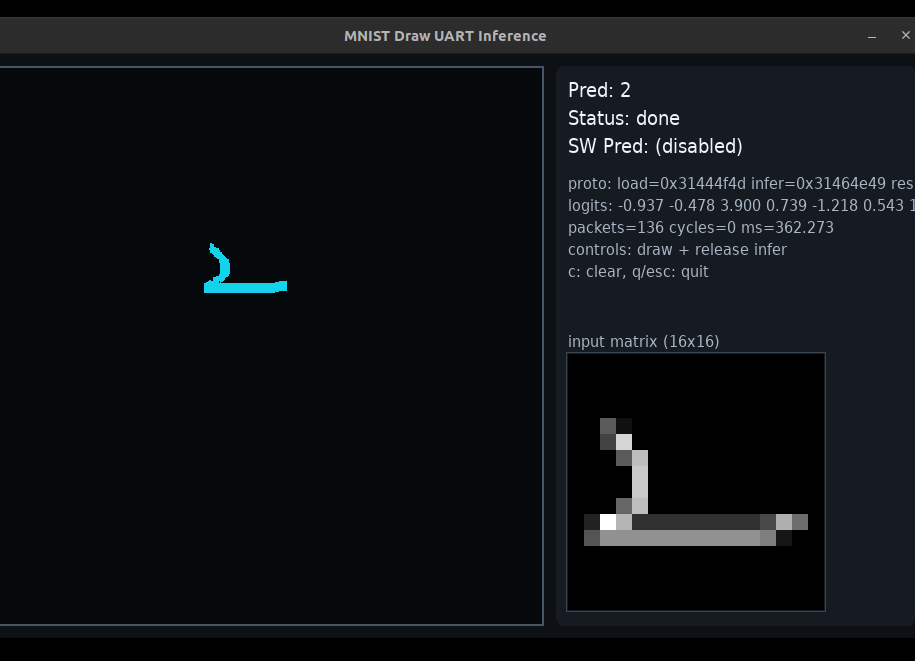Click the right end of the cyan line
915x661 pixels.
(x=282, y=286)
